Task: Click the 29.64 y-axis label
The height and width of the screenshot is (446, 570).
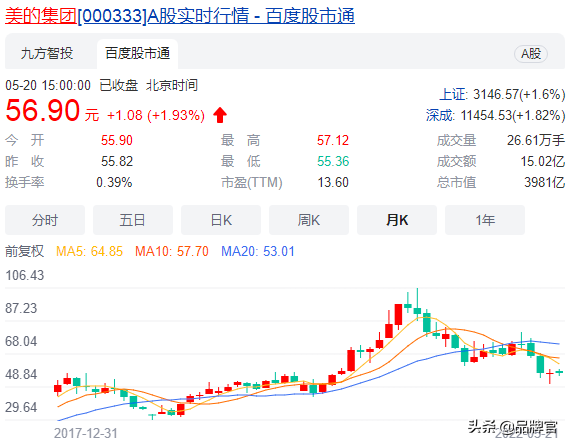Action: tap(21, 407)
